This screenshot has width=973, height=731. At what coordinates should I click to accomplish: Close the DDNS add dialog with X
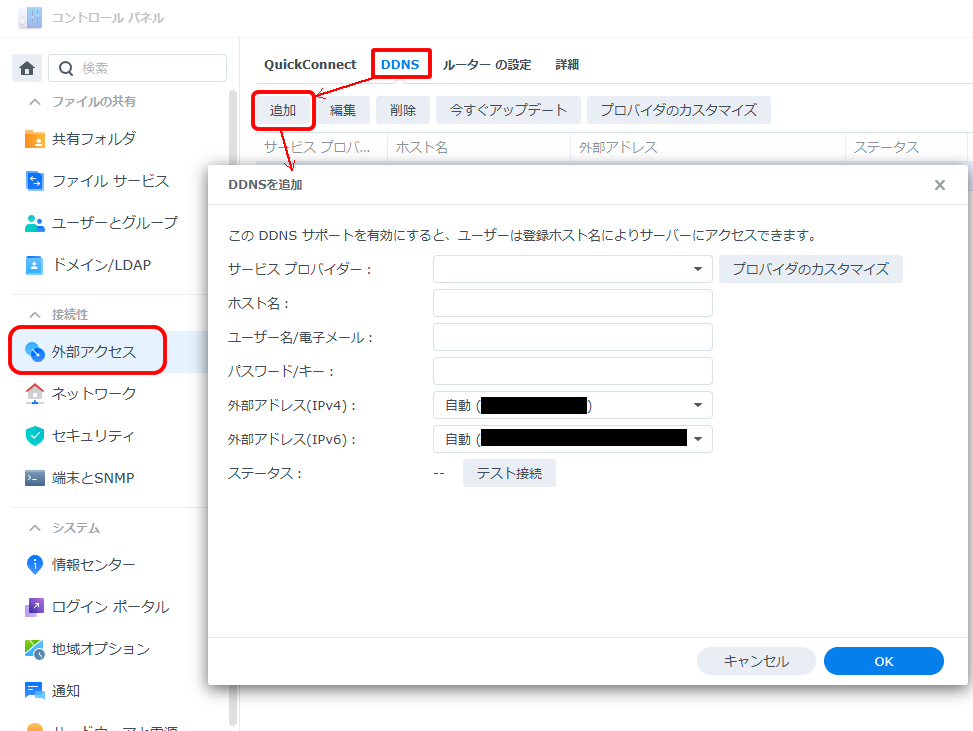click(939, 185)
